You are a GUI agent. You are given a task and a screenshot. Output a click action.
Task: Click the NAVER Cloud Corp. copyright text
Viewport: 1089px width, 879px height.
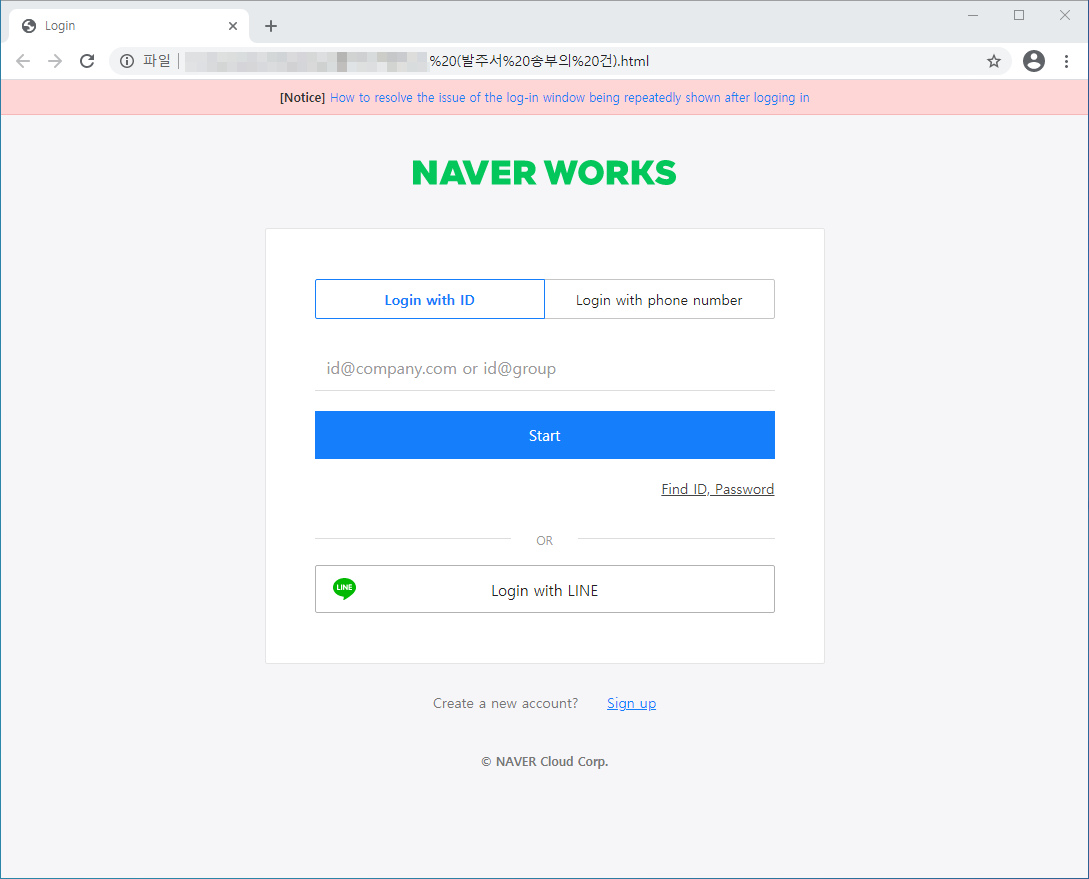544,762
